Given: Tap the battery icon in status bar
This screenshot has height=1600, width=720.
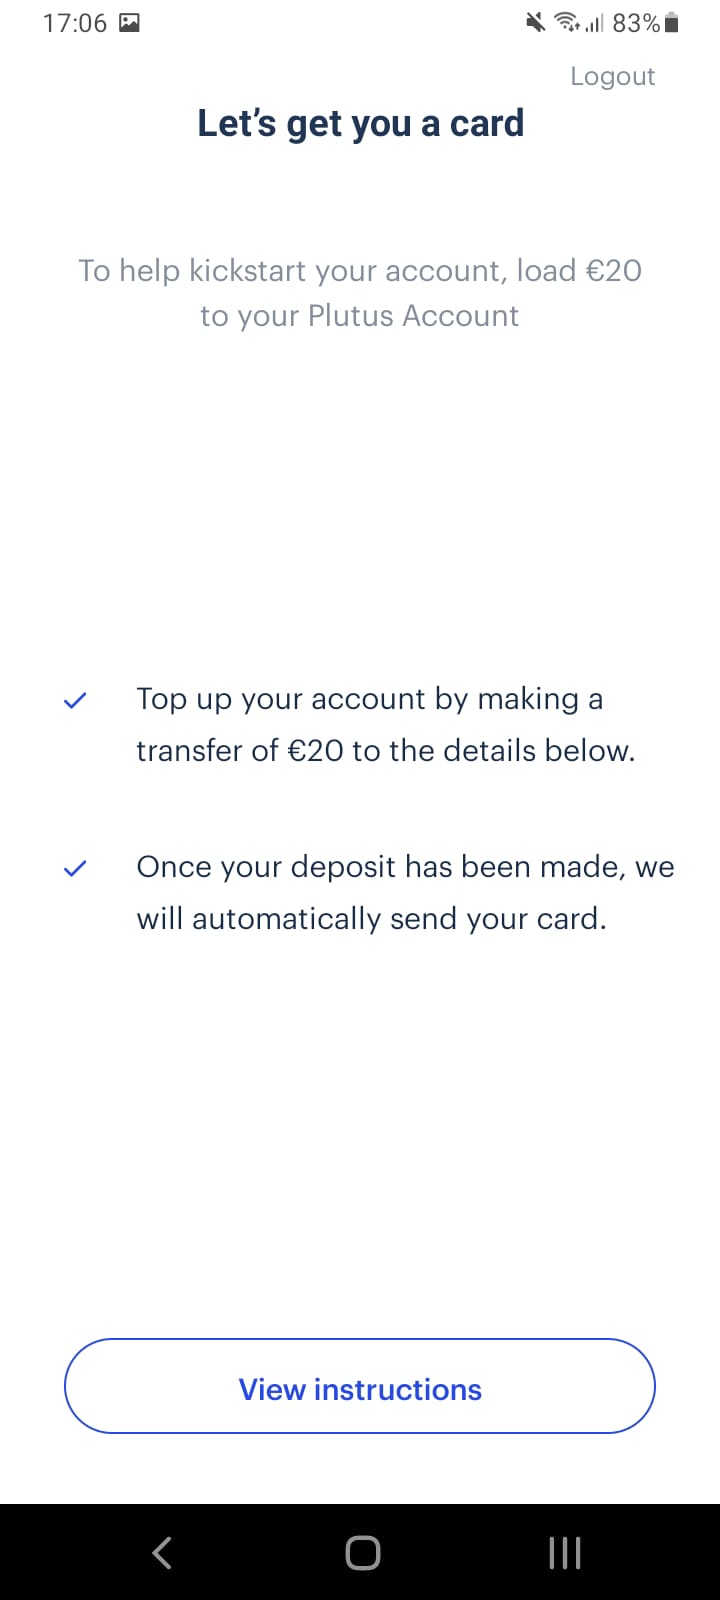Looking at the screenshot, I should (671, 23).
